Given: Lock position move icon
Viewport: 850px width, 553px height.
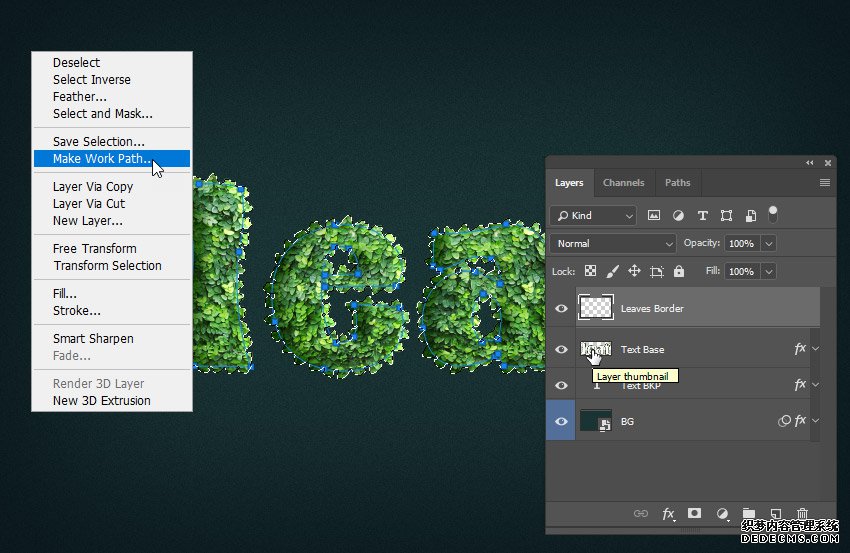Looking at the screenshot, I should tap(634, 271).
